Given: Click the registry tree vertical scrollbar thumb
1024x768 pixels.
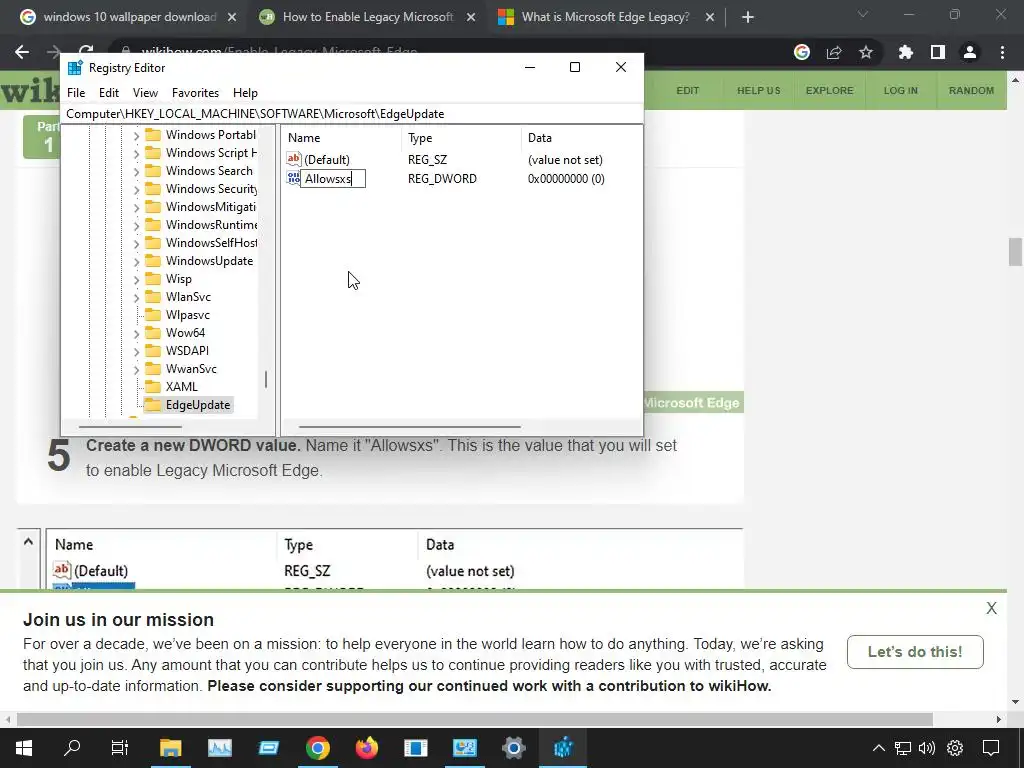Looking at the screenshot, I should click(266, 379).
